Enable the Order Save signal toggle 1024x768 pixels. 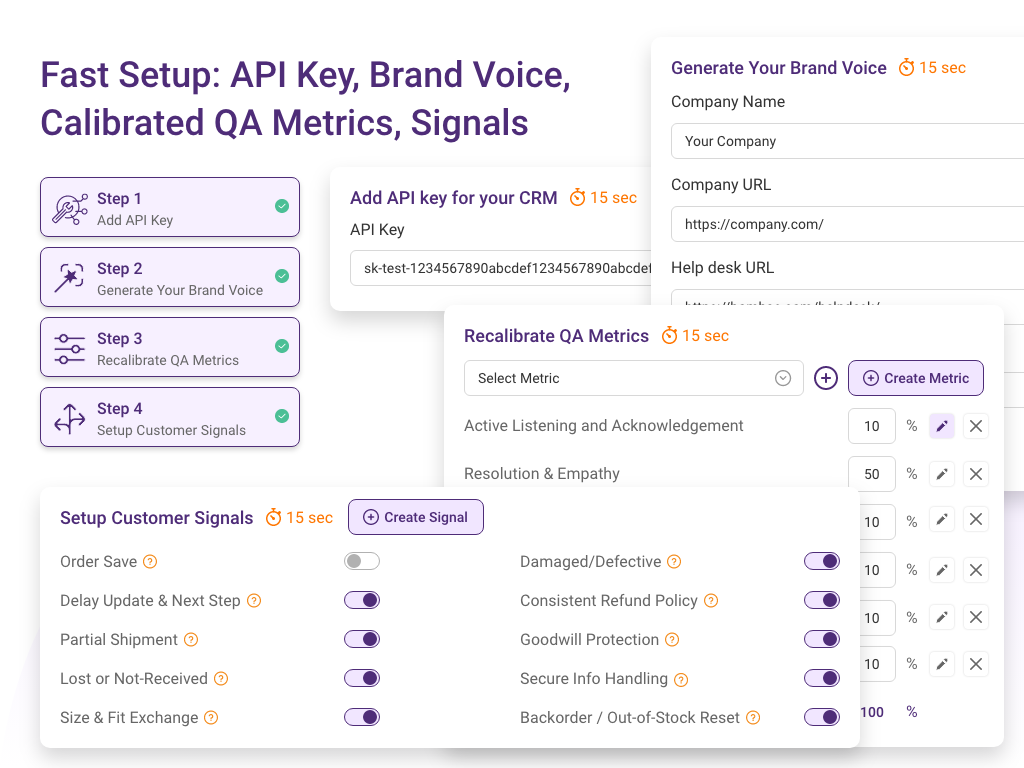[x=361, y=561]
